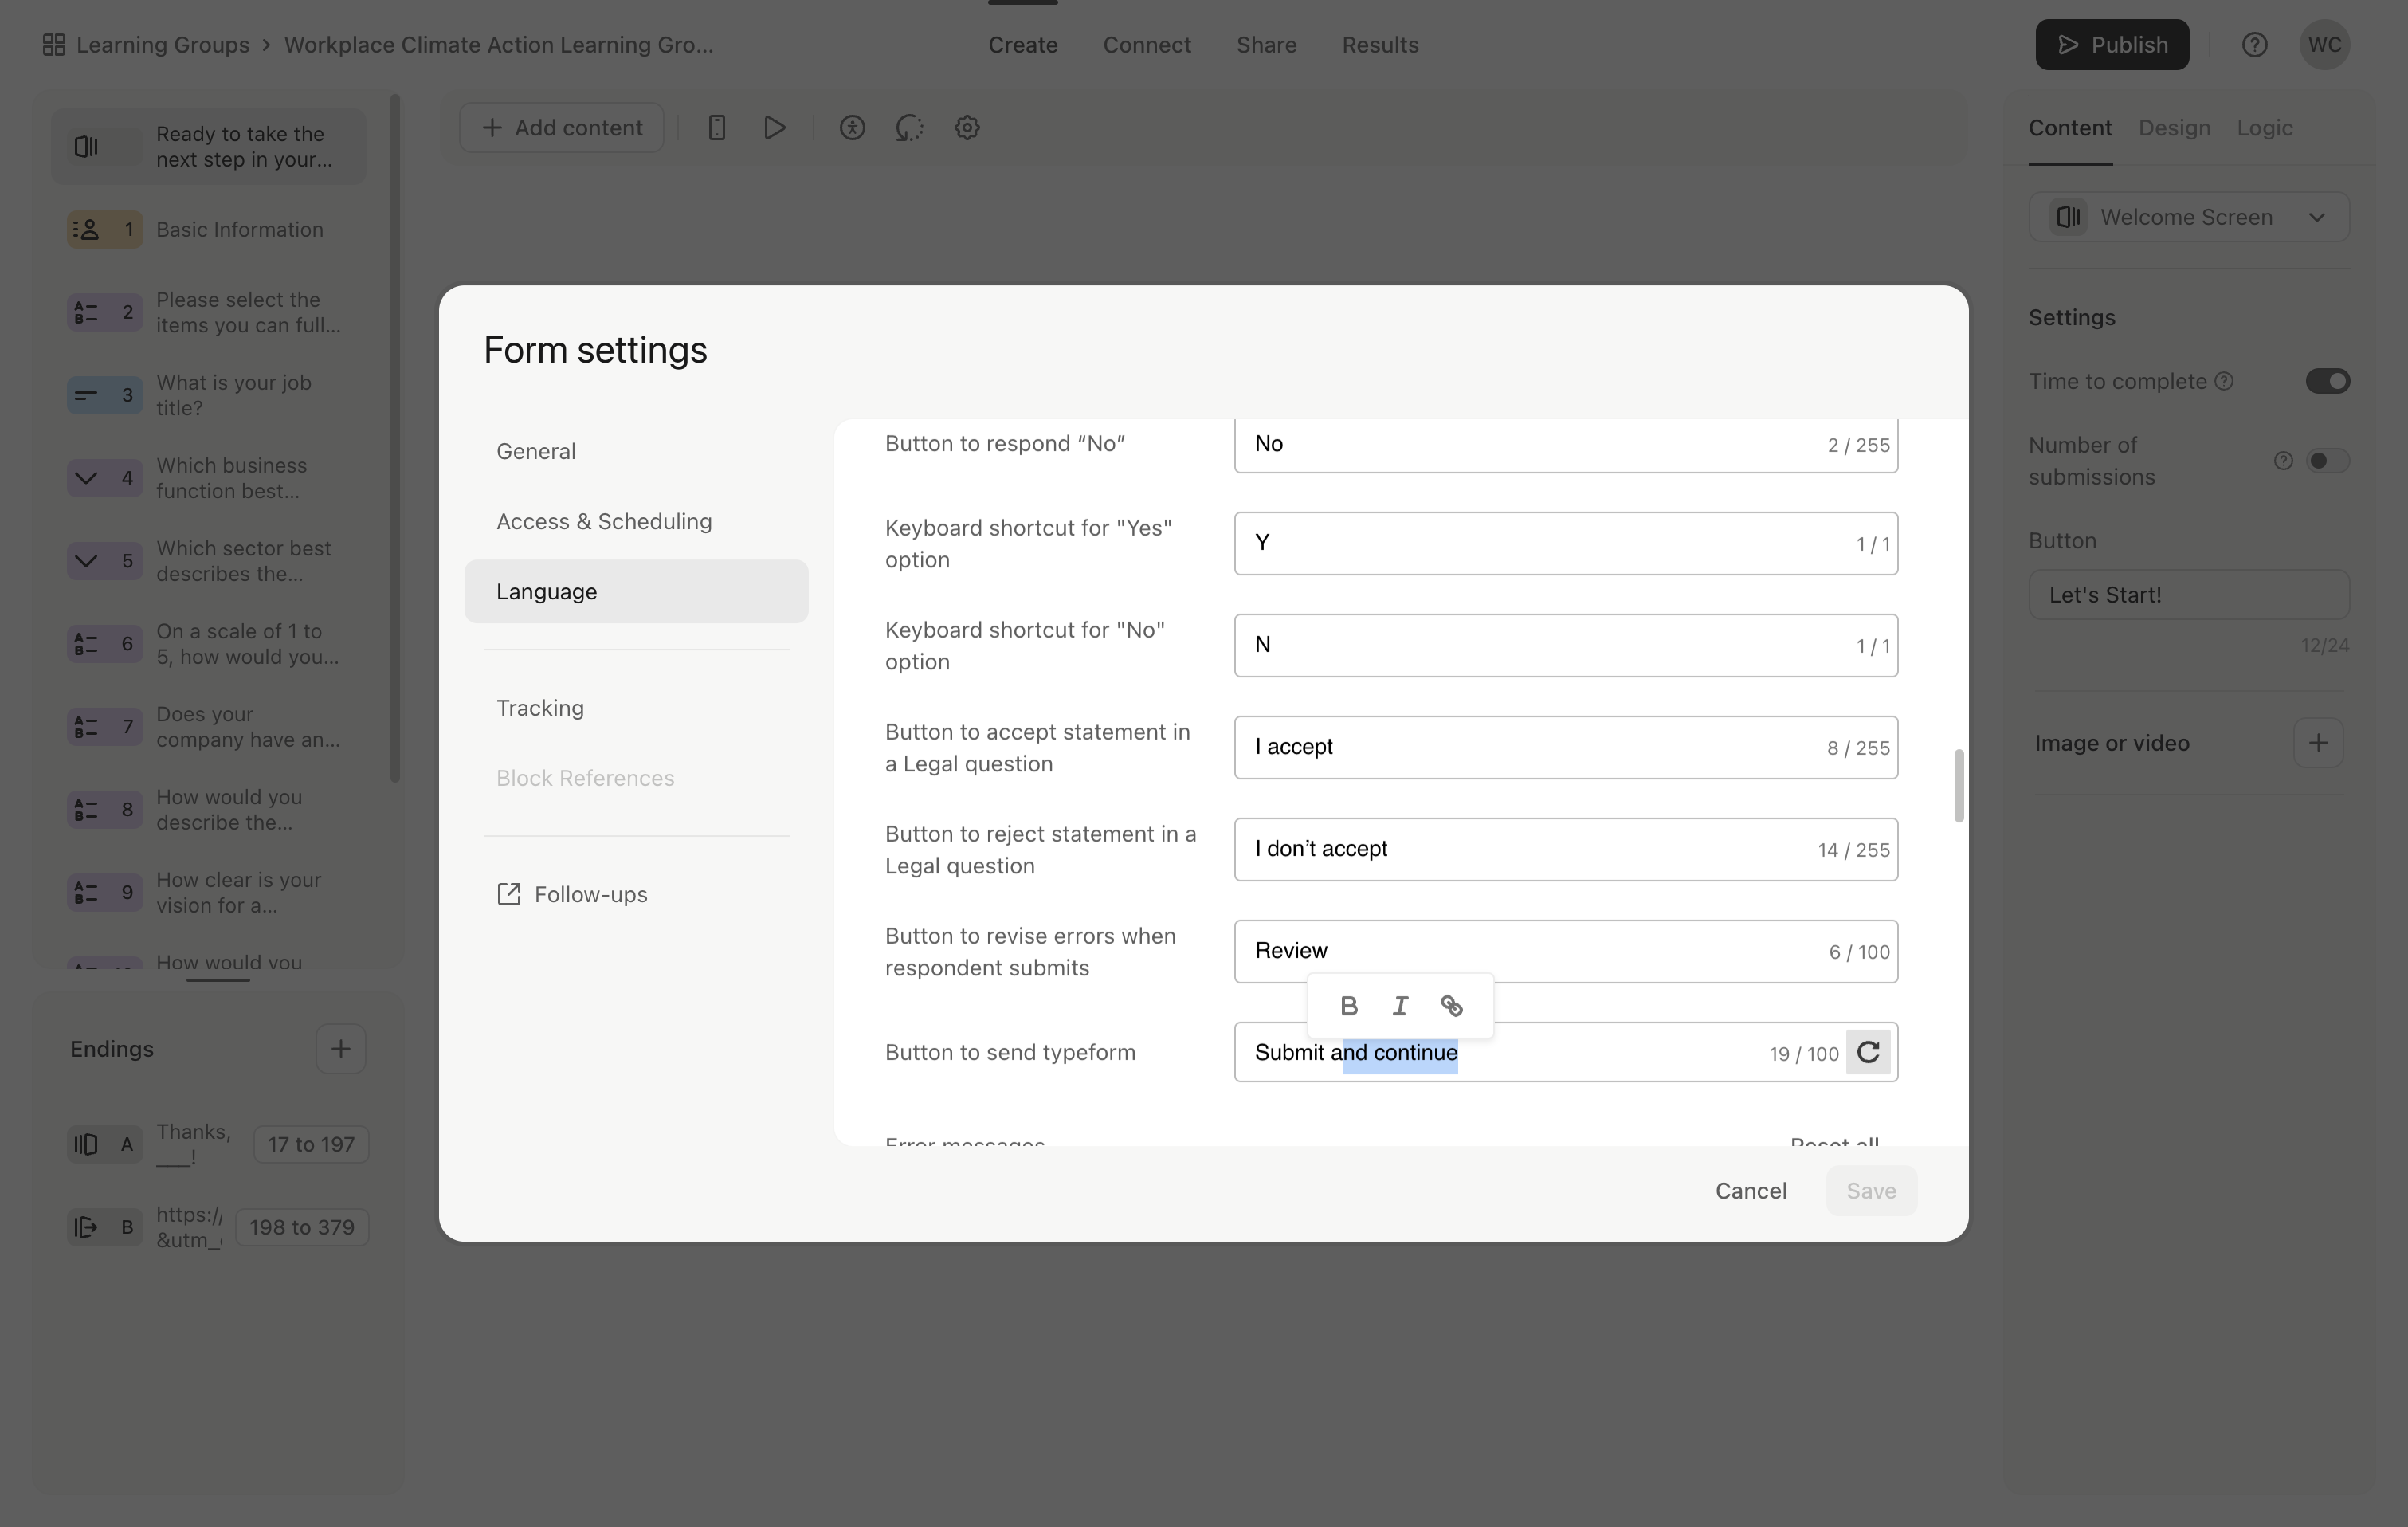
Task: Edit the 'Let's Start!' button text
Action: point(2188,595)
